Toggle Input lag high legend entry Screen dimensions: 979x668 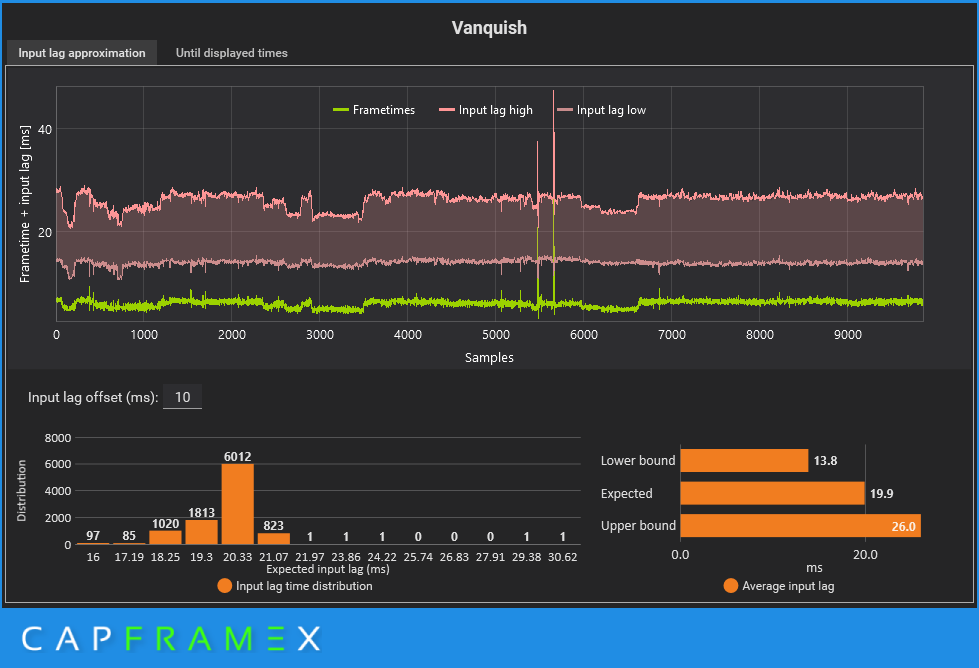[x=486, y=110]
